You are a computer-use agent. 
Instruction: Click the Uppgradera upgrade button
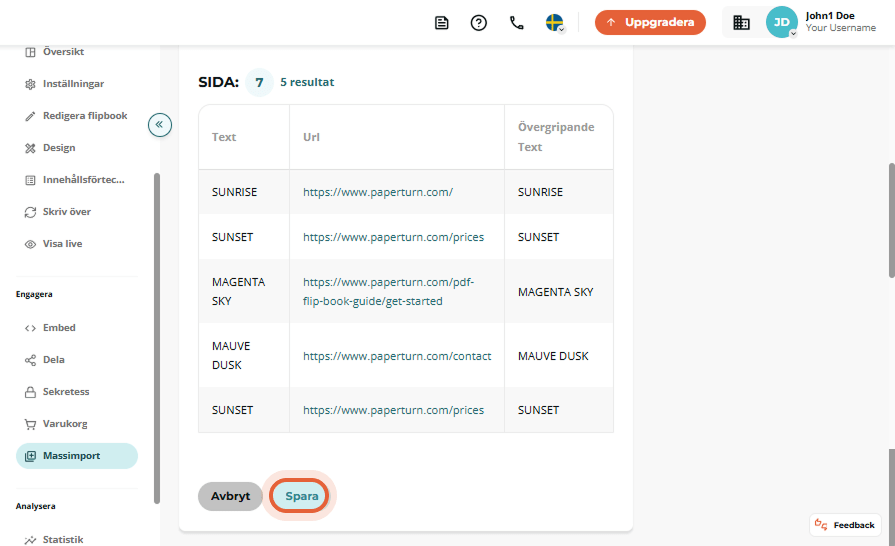650,22
